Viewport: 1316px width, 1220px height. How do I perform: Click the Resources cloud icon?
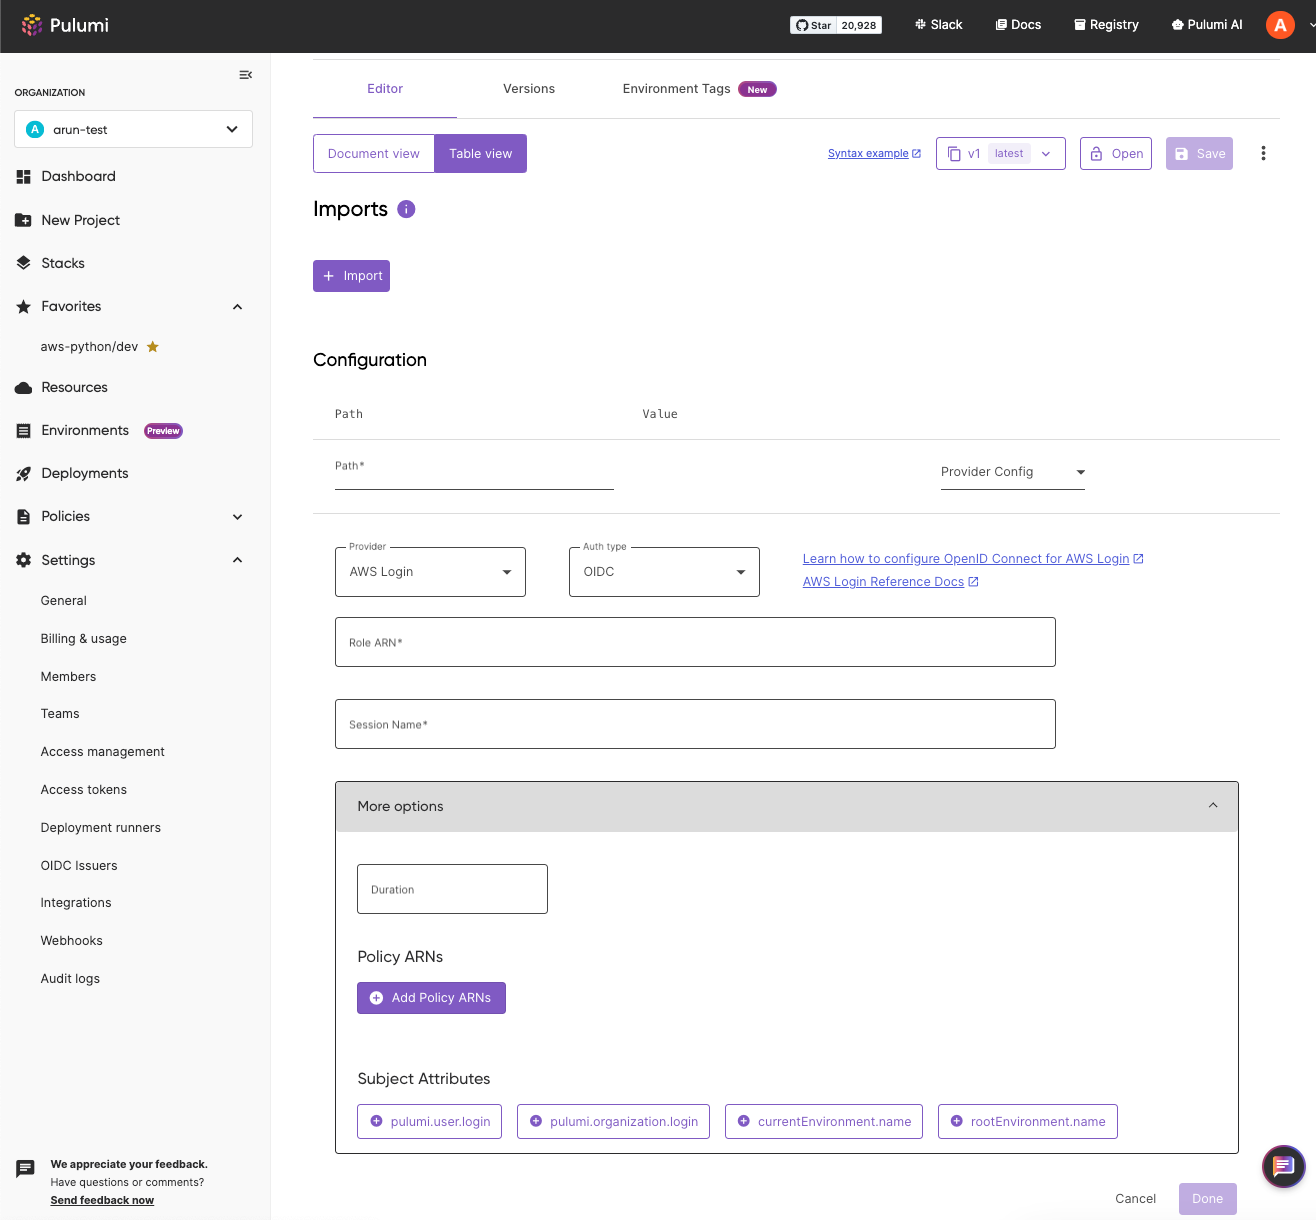click(24, 388)
